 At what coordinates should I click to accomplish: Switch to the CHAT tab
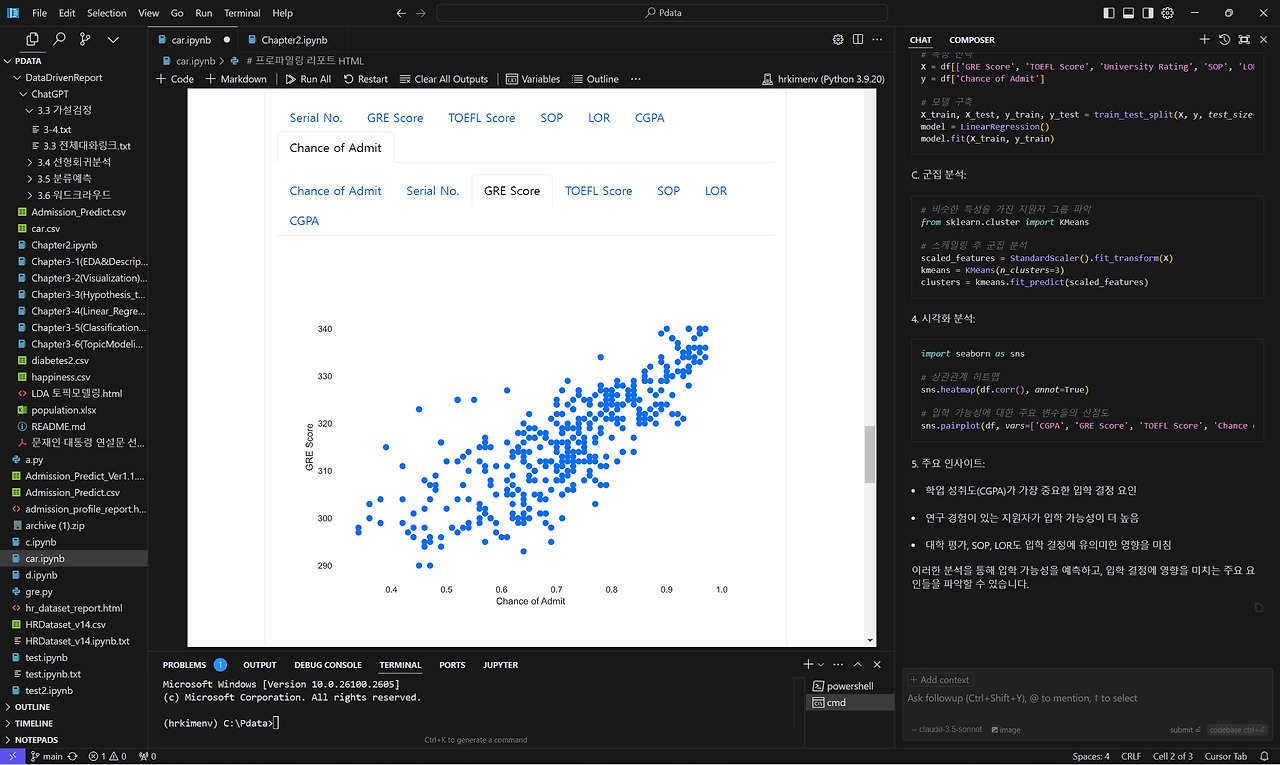921,40
